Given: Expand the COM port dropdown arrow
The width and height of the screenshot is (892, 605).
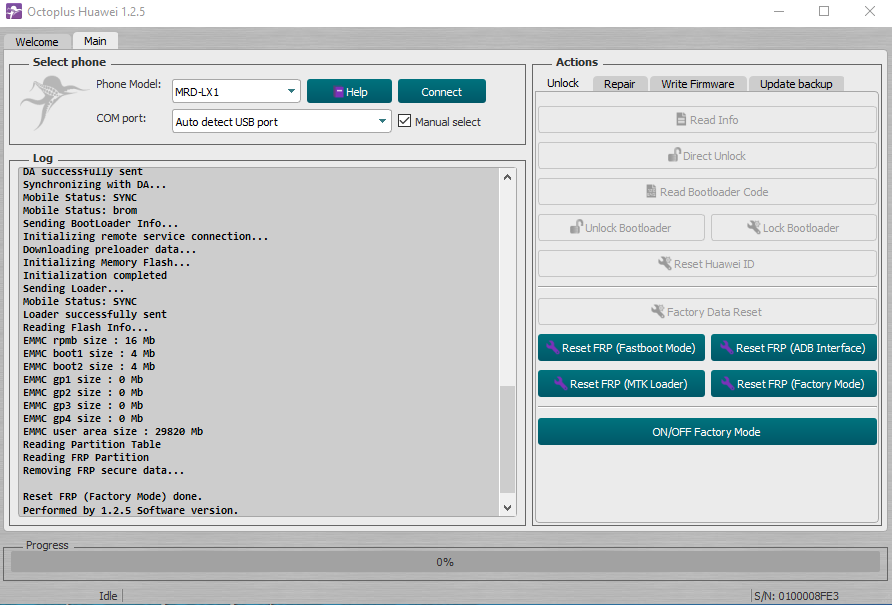Looking at the screenshot, I should [382, 121].
